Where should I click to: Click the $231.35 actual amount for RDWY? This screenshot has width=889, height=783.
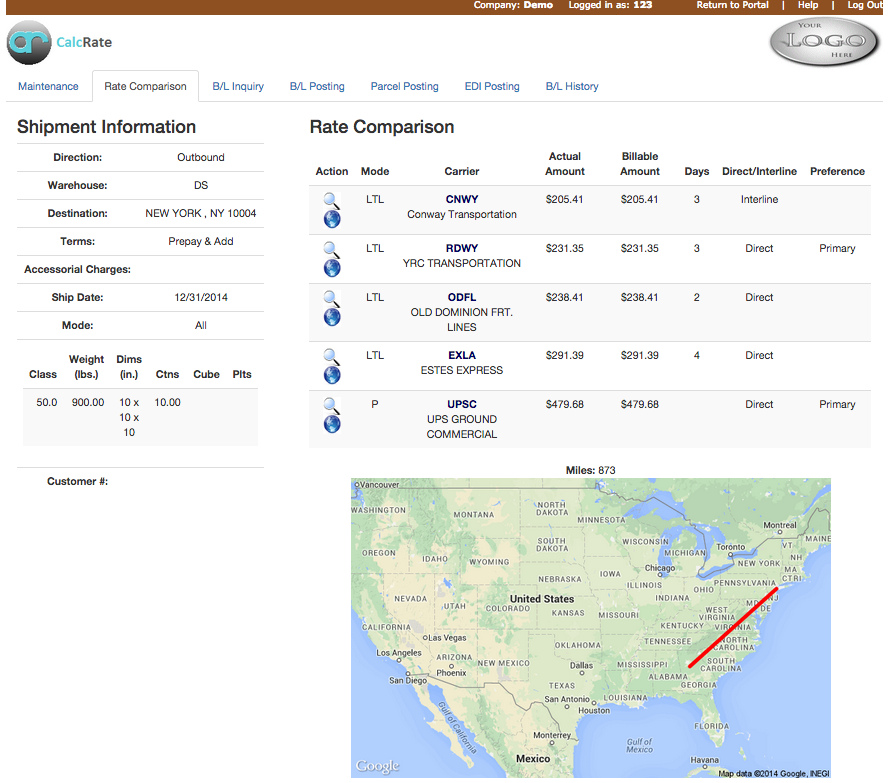coord(564,248)
